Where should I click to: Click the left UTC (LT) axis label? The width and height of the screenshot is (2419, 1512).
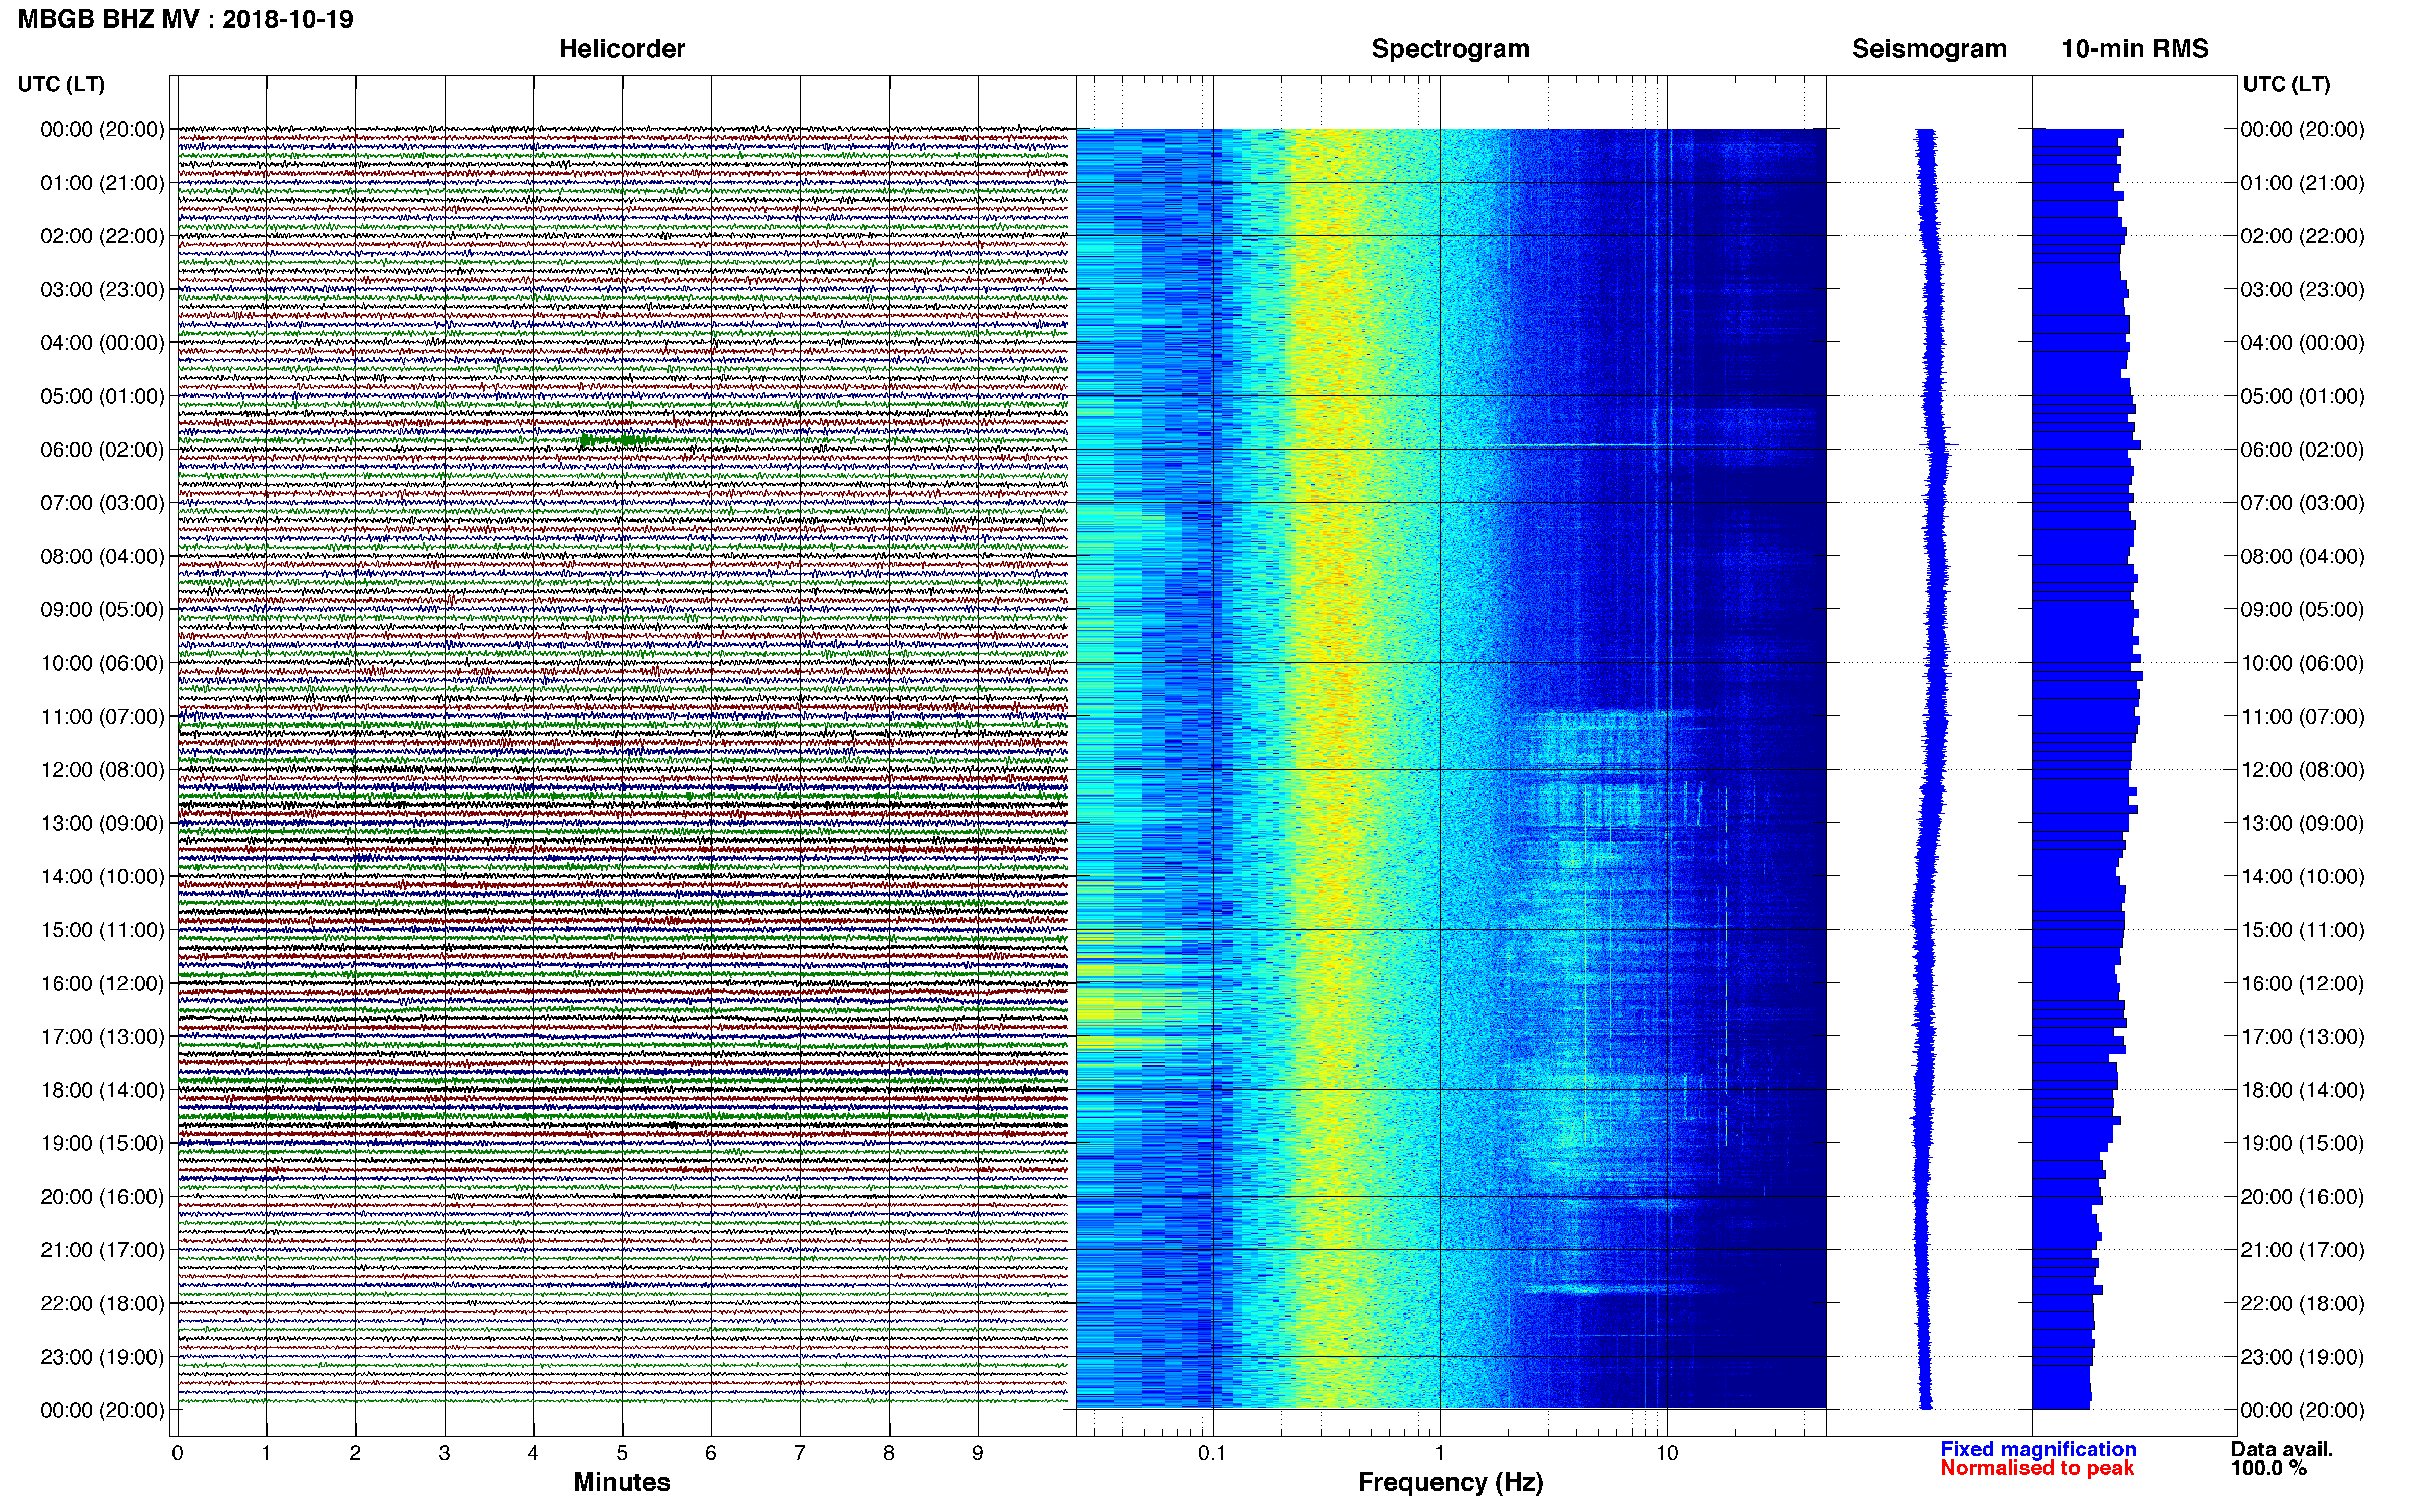[61, 84]
